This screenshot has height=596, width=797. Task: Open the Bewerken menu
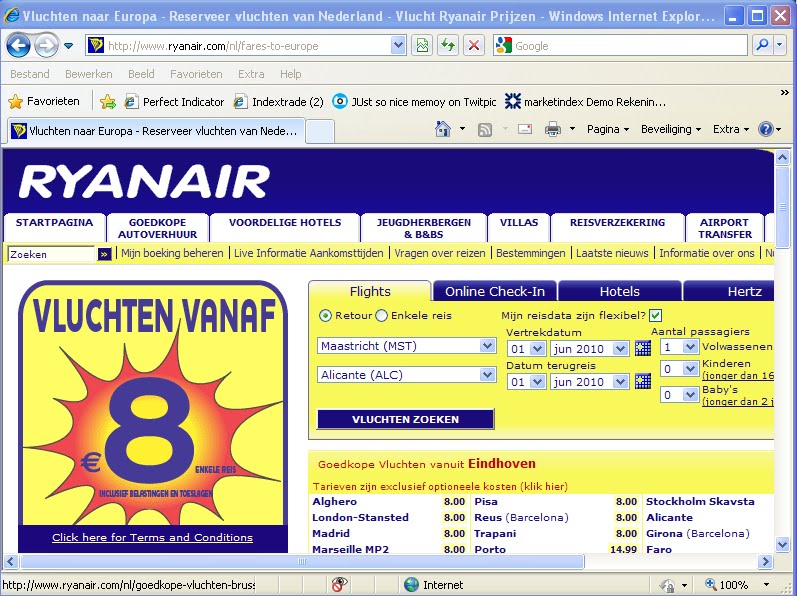[x=88, y=74]
